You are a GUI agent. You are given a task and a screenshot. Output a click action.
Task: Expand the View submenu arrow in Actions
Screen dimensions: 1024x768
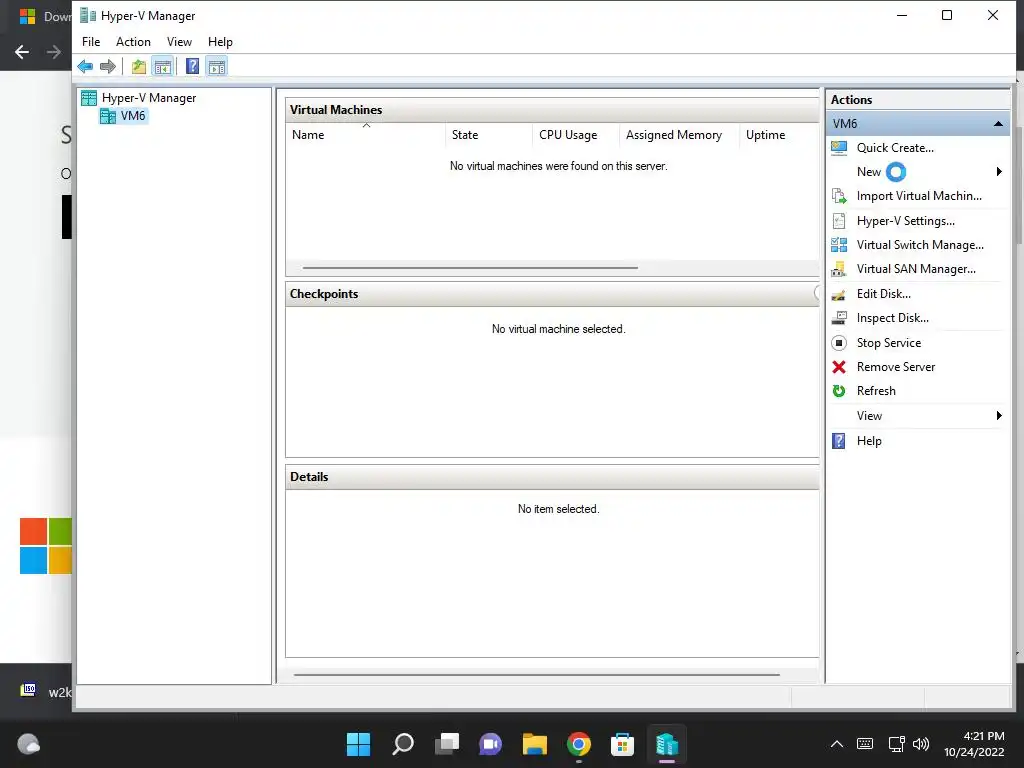999,416
